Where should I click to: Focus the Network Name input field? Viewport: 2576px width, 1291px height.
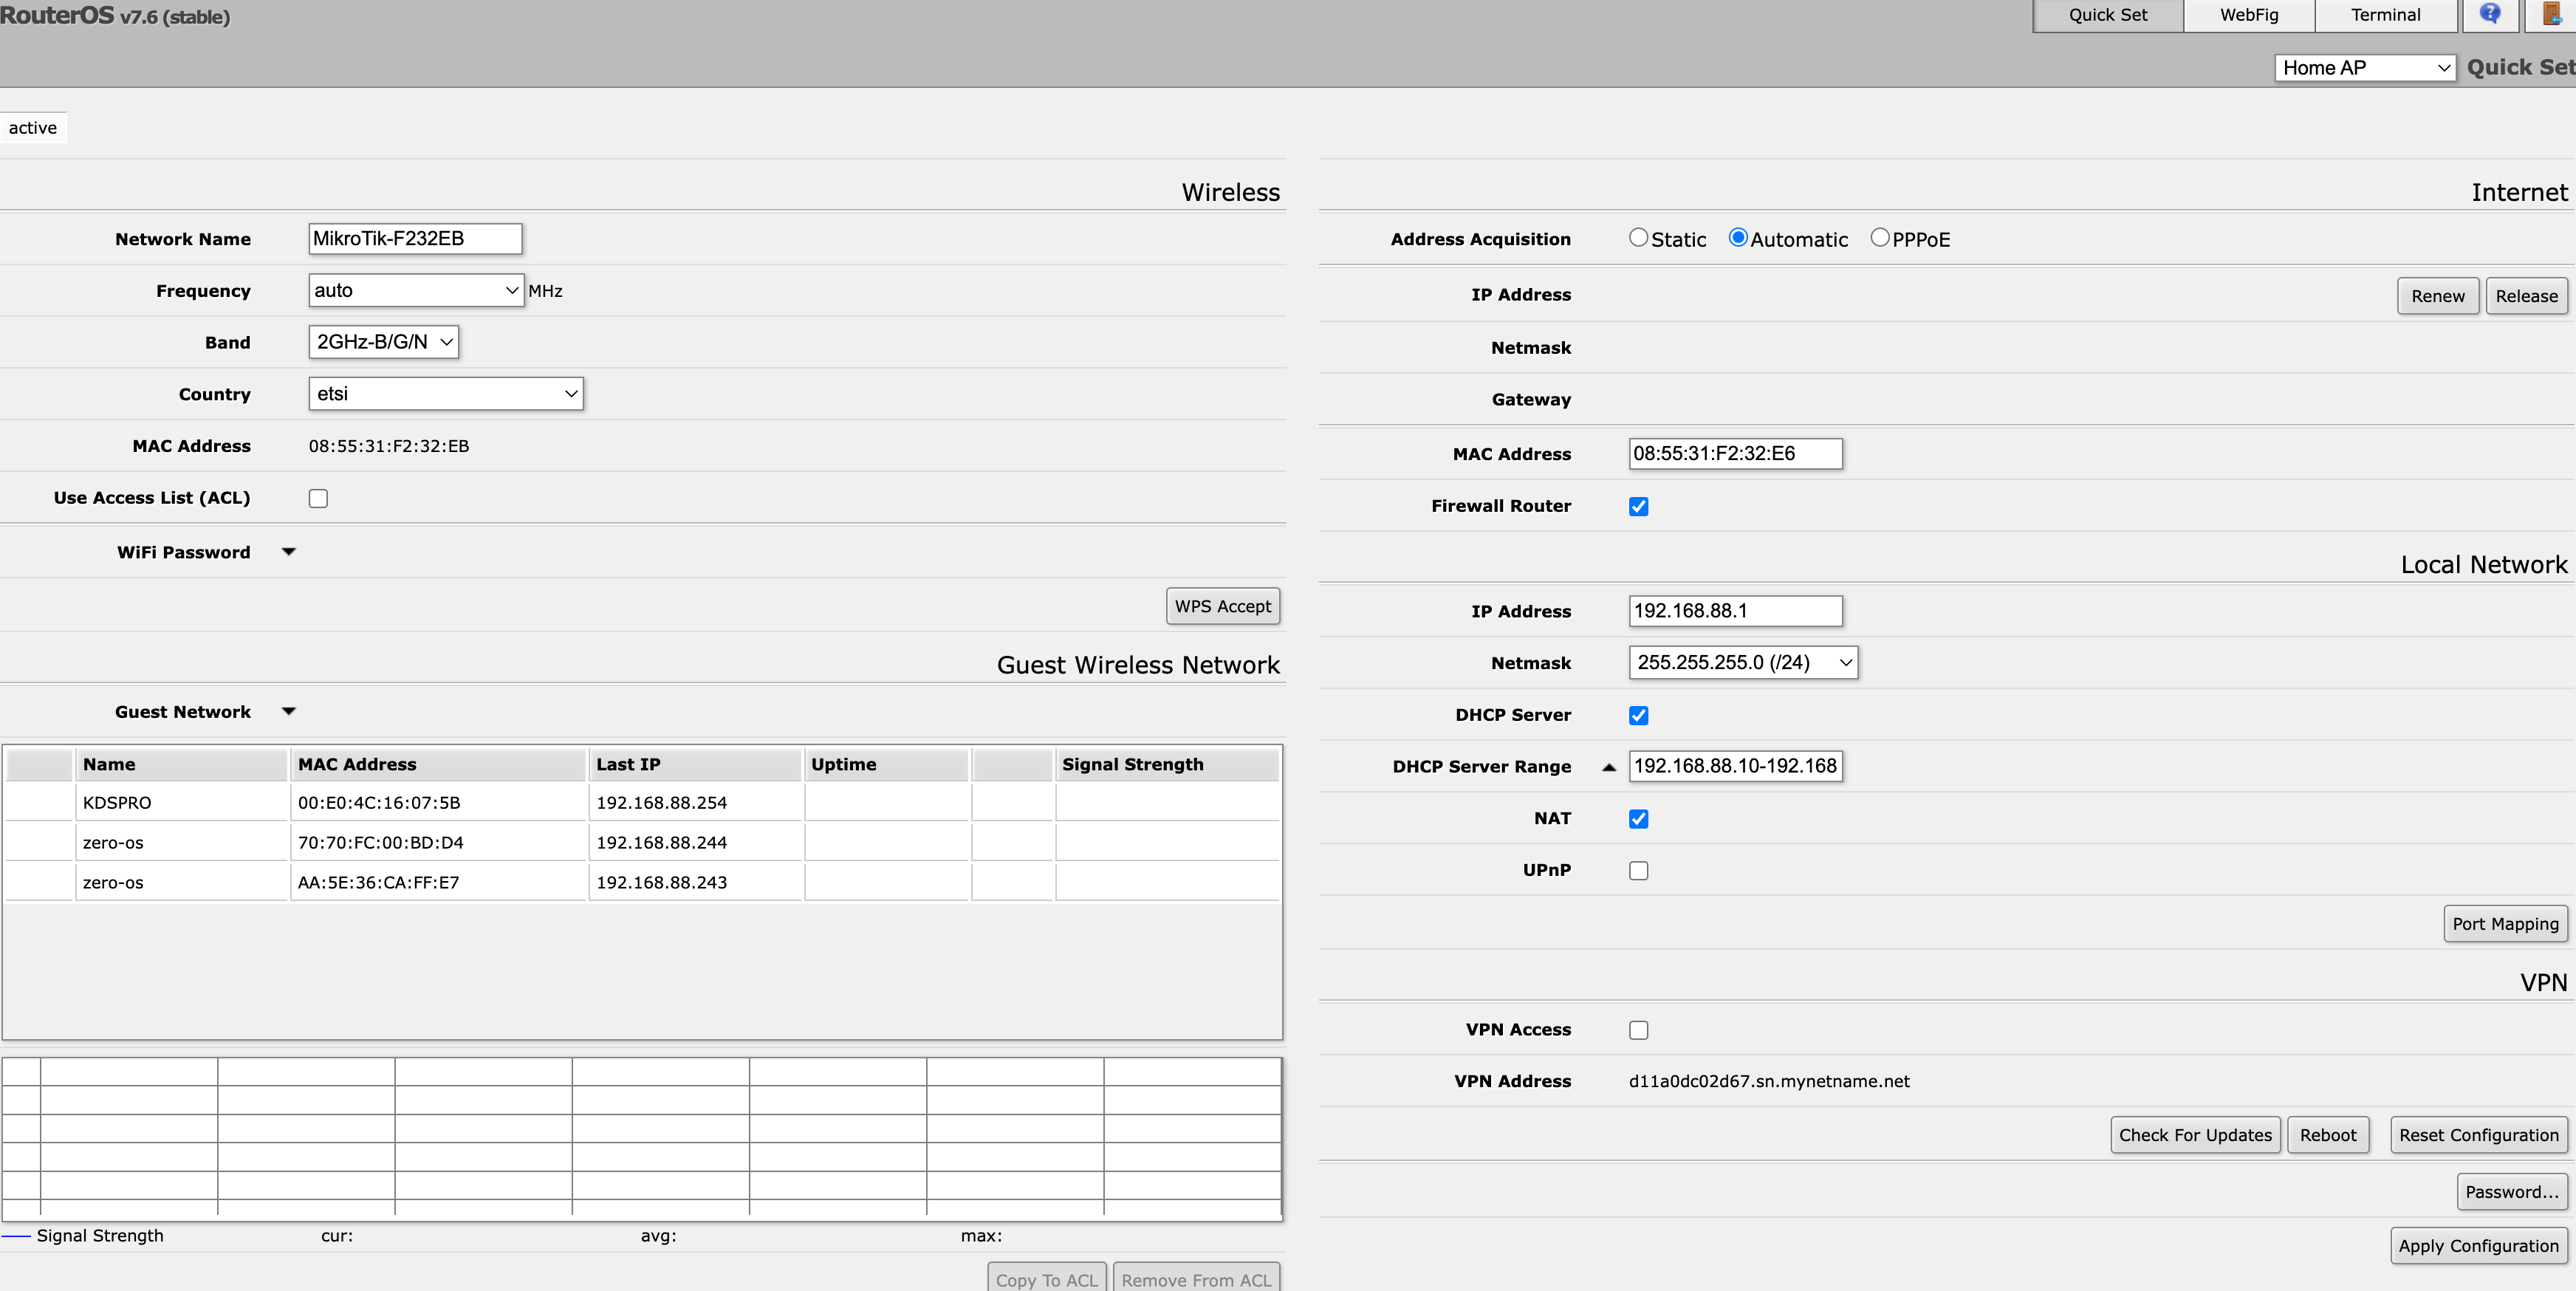pos(415,238)
